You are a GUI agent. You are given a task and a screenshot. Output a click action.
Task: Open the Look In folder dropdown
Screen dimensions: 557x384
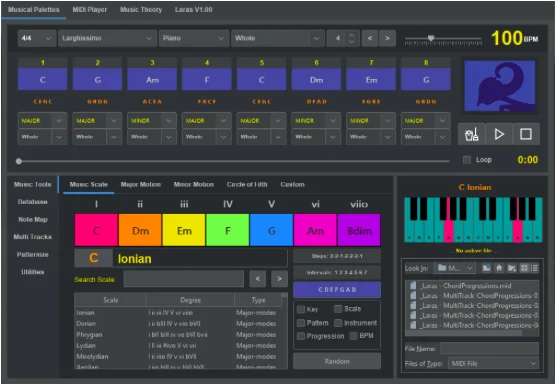tap(455, 268)
